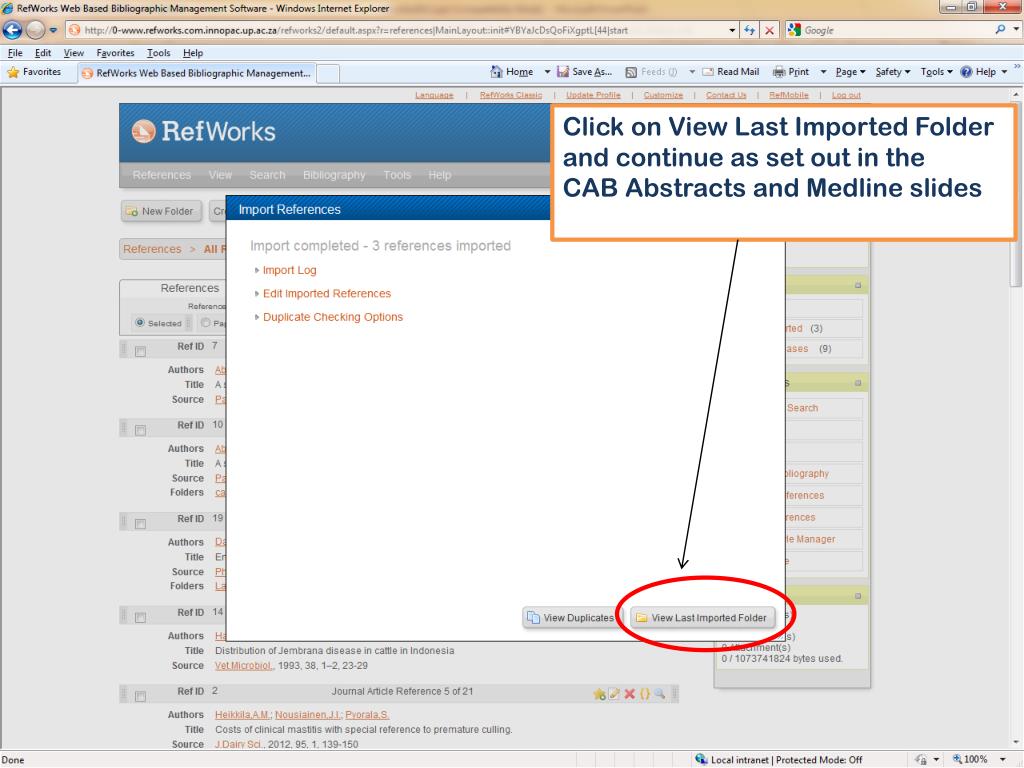This screenshot has width=1024, height=768.
Task: Click author link Pyorala, S.
Action: 367,715
